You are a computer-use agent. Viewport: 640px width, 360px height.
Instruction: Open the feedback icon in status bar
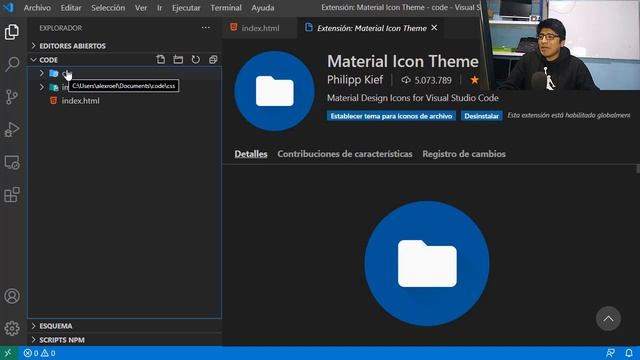611,353
